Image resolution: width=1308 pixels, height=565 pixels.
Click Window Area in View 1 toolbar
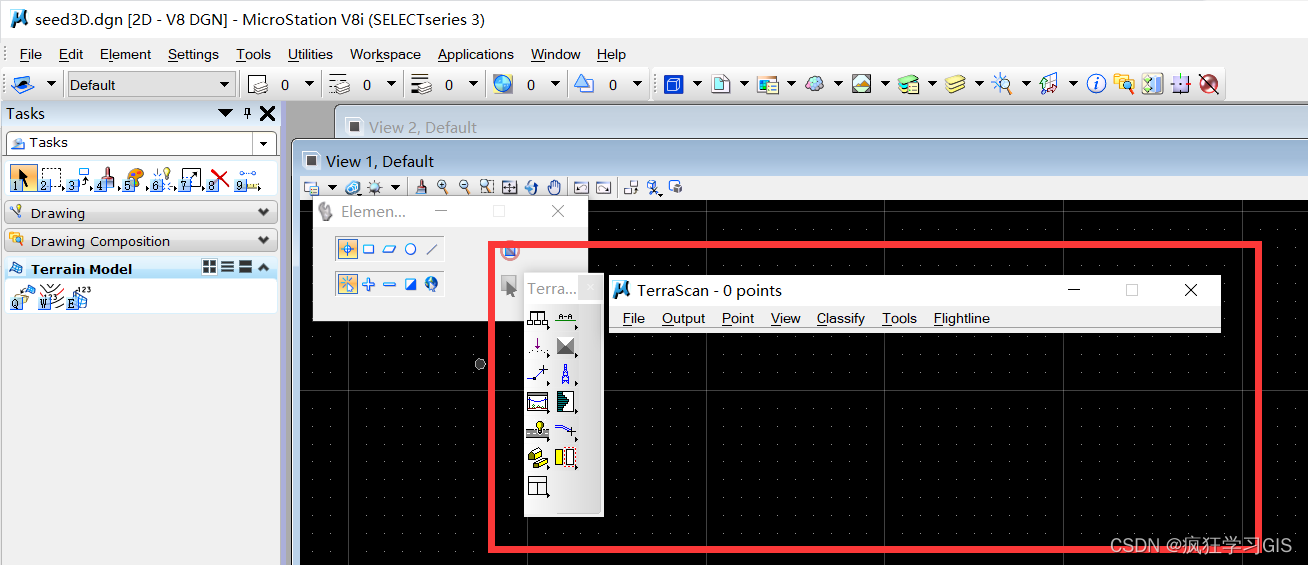click(487, 187)
